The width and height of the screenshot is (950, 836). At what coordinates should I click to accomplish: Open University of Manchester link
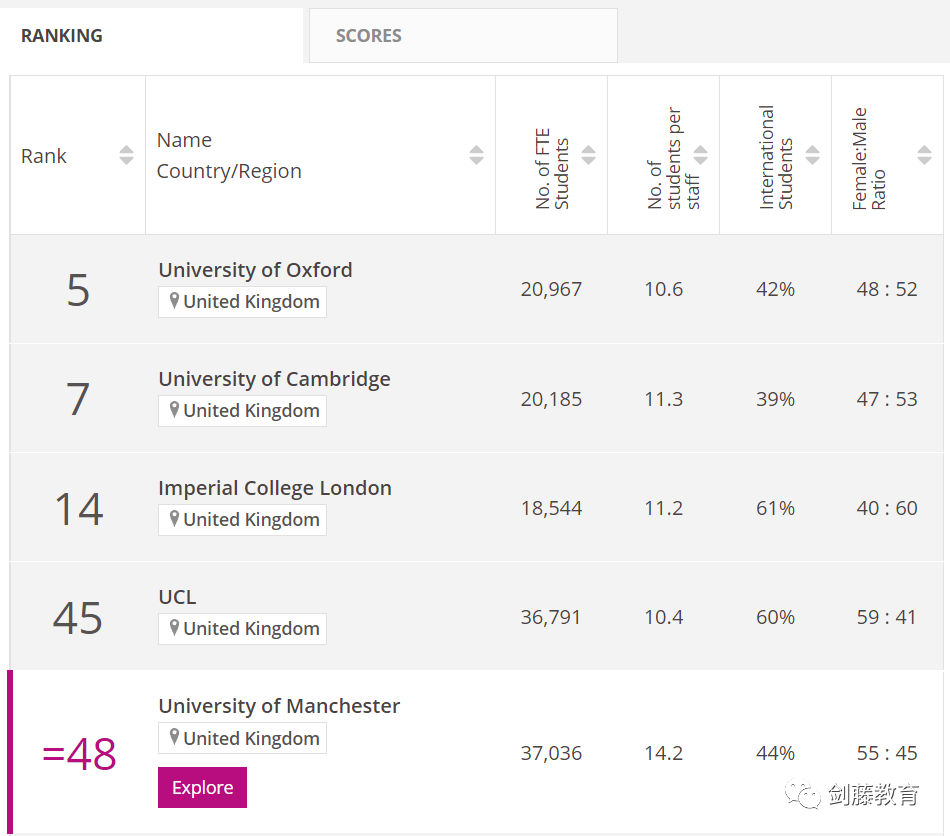point(279,706)
